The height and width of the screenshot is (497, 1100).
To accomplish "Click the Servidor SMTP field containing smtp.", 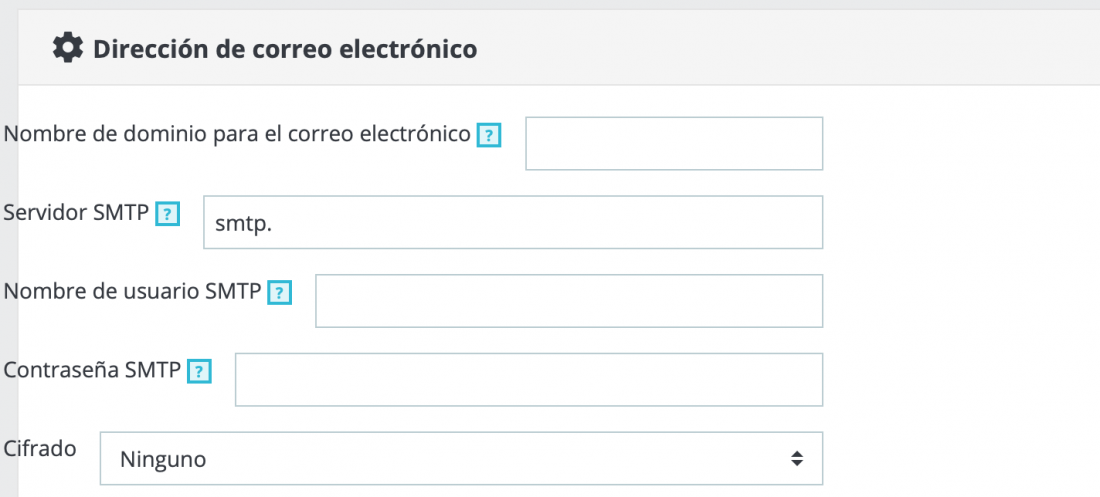I will [x=513, y=223].
